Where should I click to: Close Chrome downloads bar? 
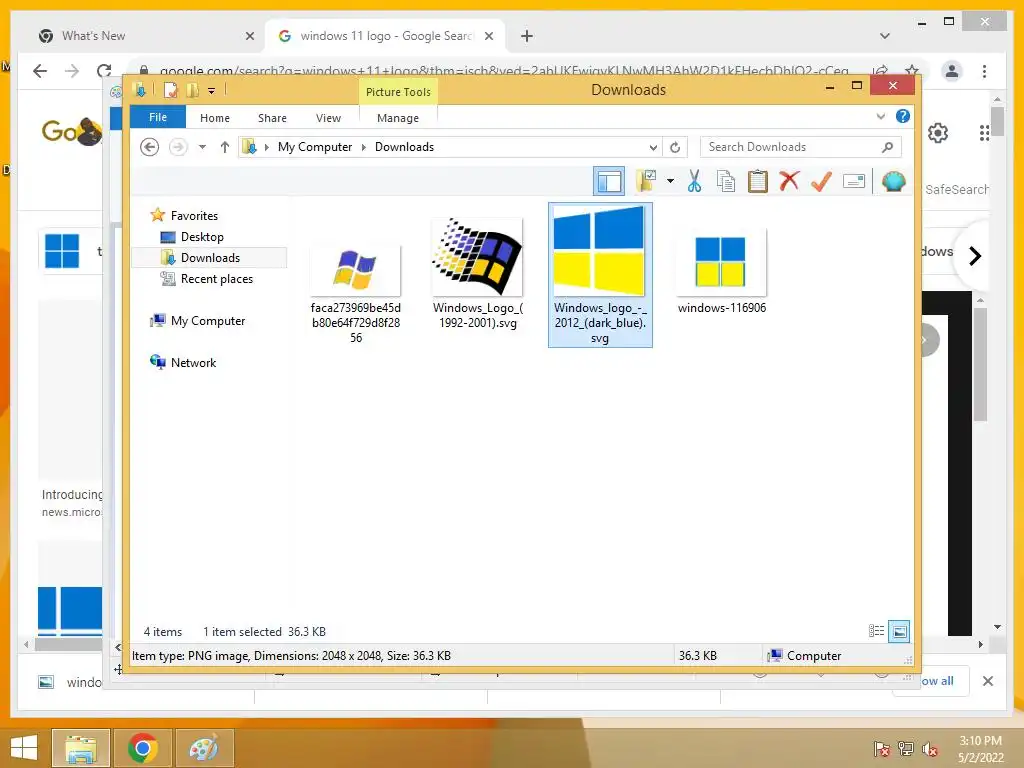[x=988, y=681]
